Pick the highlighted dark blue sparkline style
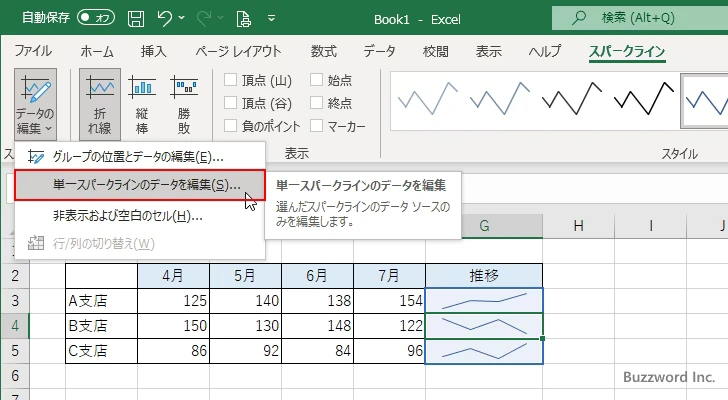Image resolution: width=728 pixels, height=400 pixels. (x=705, y=100)
